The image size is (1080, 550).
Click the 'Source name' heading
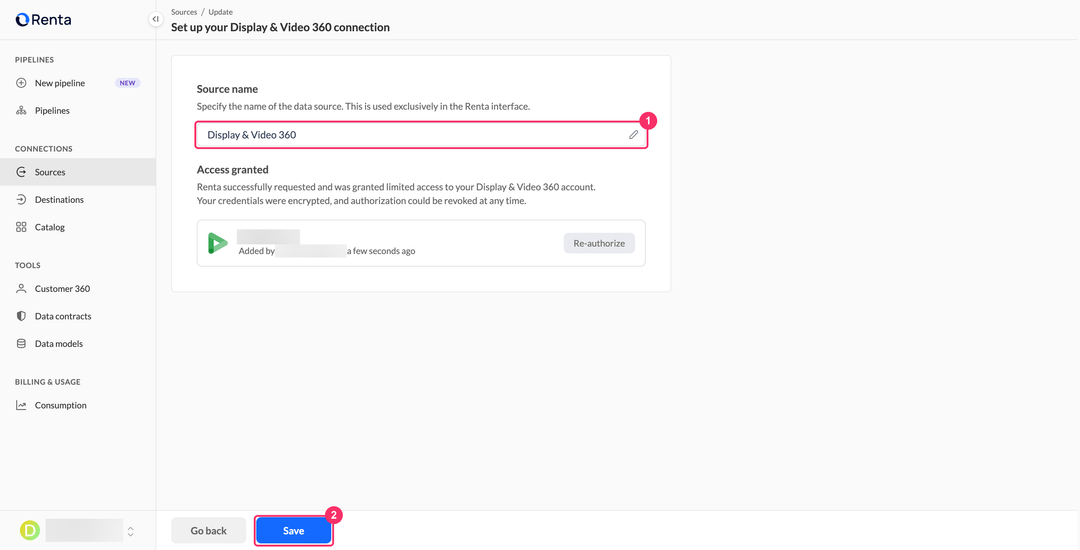pos(227,89)
